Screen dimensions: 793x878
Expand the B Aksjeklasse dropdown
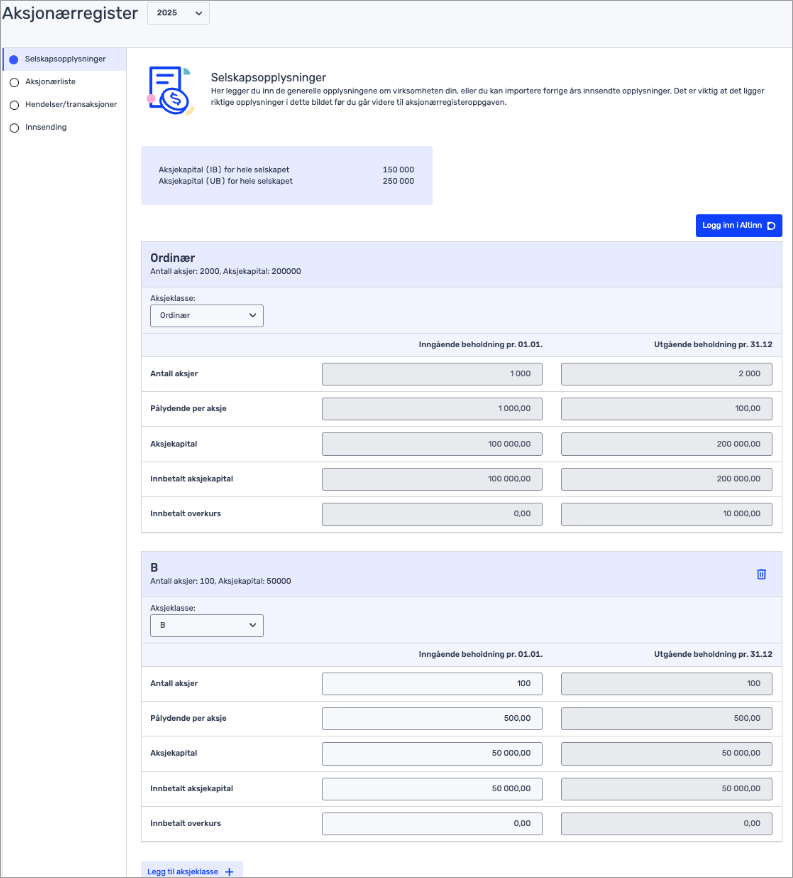pos(206,626)
